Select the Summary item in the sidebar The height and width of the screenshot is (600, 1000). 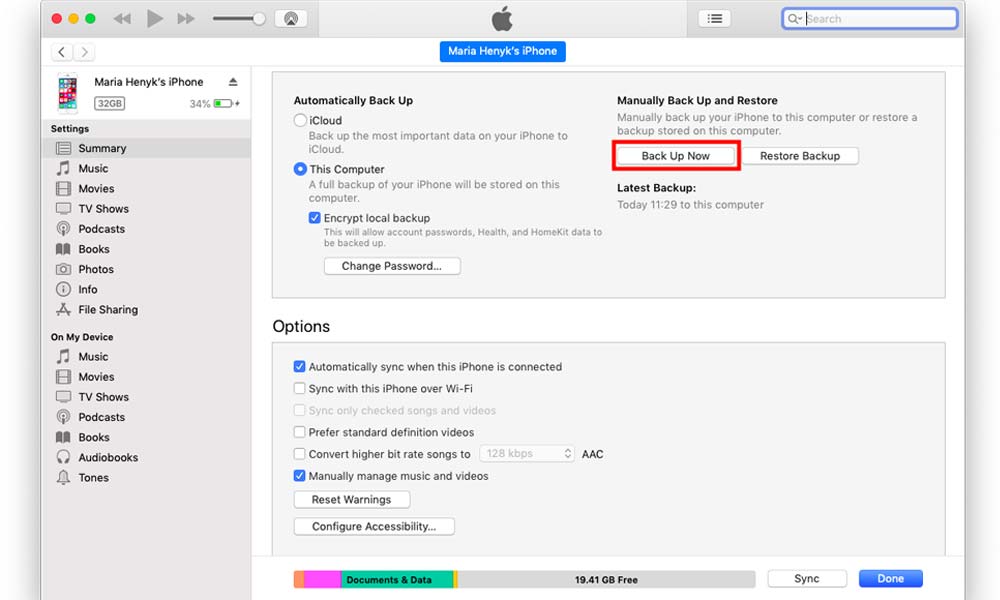point(102,148)
